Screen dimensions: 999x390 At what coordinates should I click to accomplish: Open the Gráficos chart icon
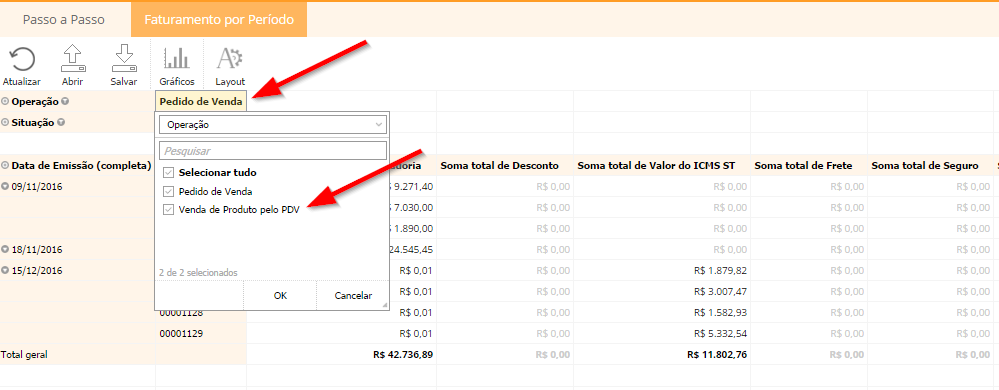(x=176, y=59)
